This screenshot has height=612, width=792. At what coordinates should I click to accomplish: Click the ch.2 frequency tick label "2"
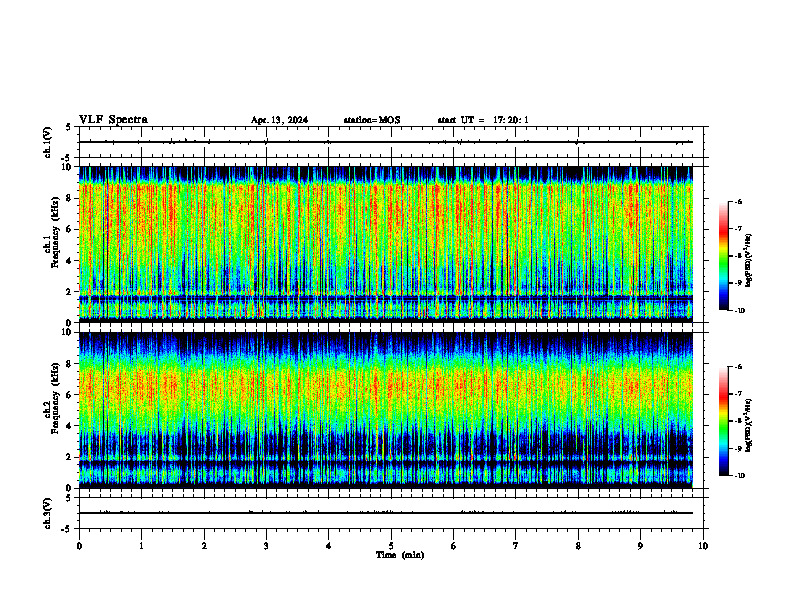pyautogui.click(x=70, y=457)
